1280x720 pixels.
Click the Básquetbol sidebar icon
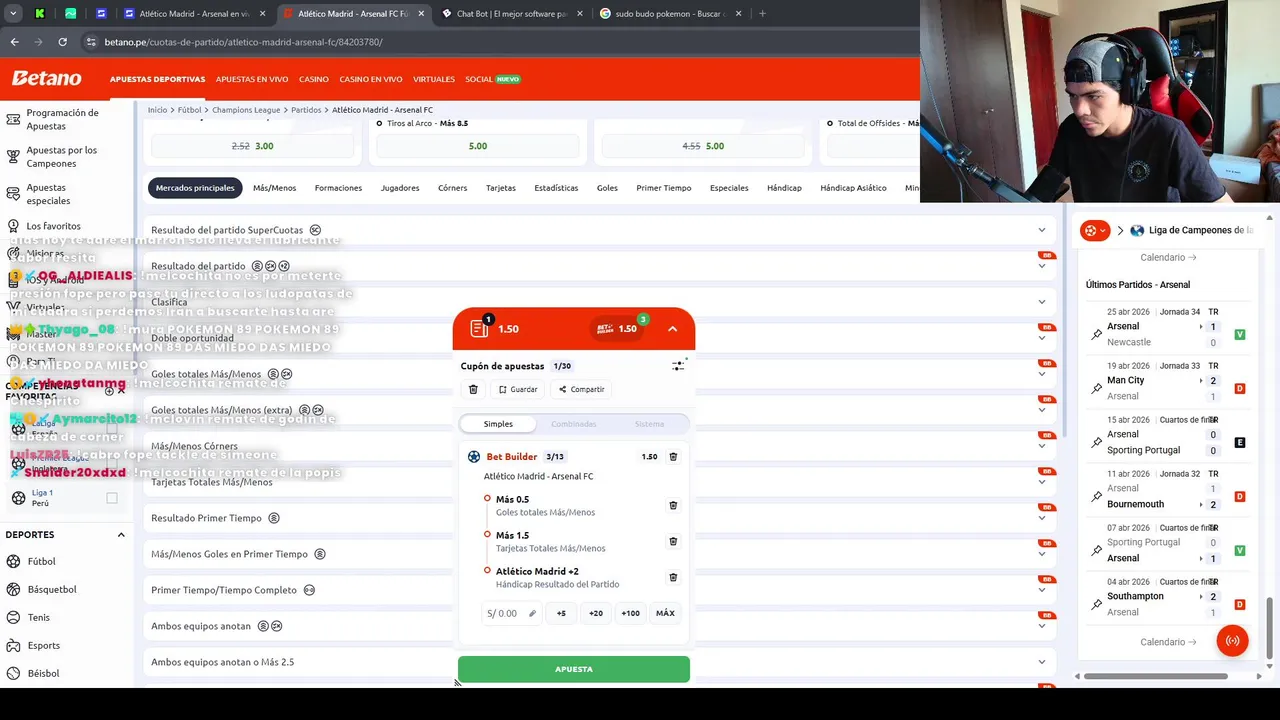(13, 589)
